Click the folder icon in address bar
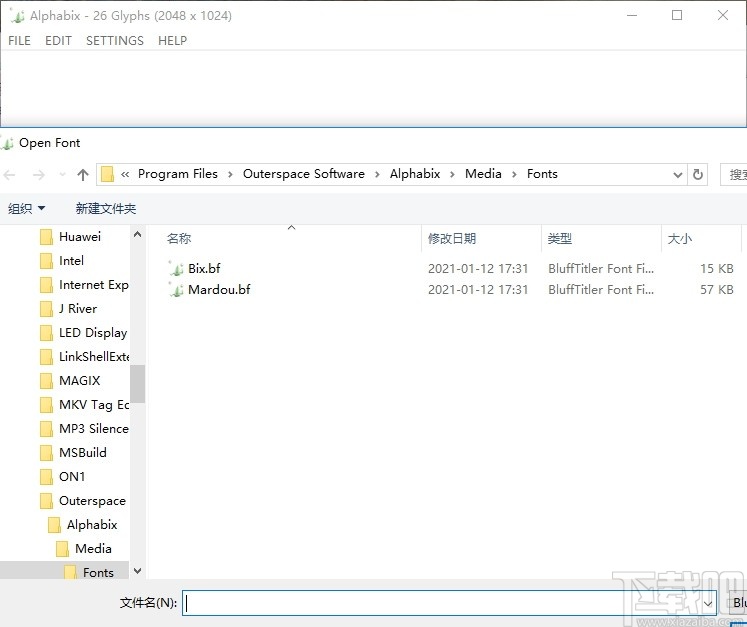 pos(107,174)
